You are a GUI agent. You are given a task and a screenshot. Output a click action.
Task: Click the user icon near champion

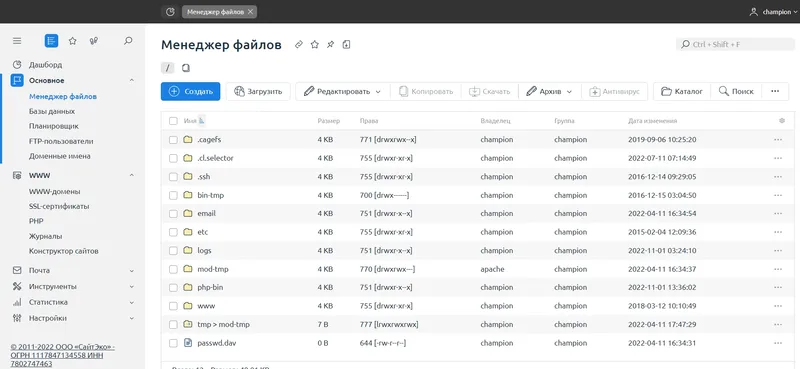tap(754, 12)
